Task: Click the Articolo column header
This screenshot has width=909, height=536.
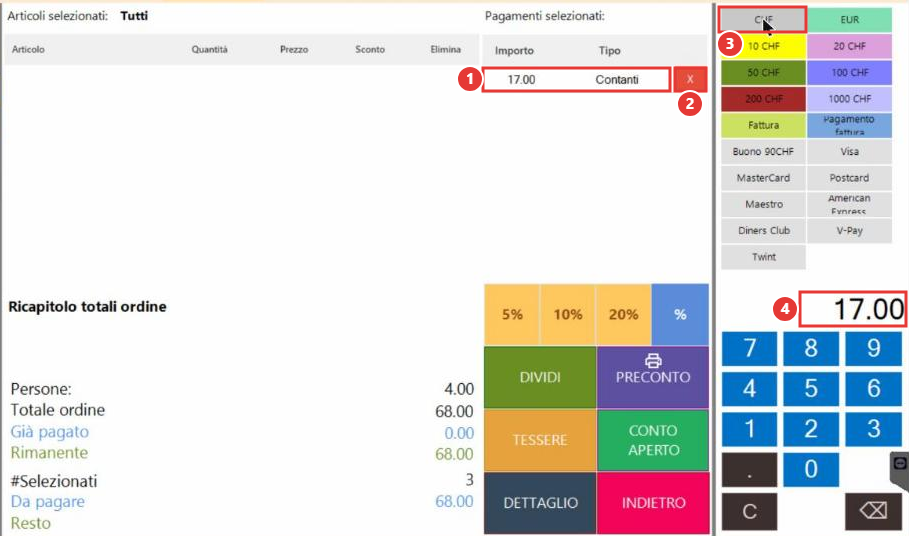Action: (28, 49)
